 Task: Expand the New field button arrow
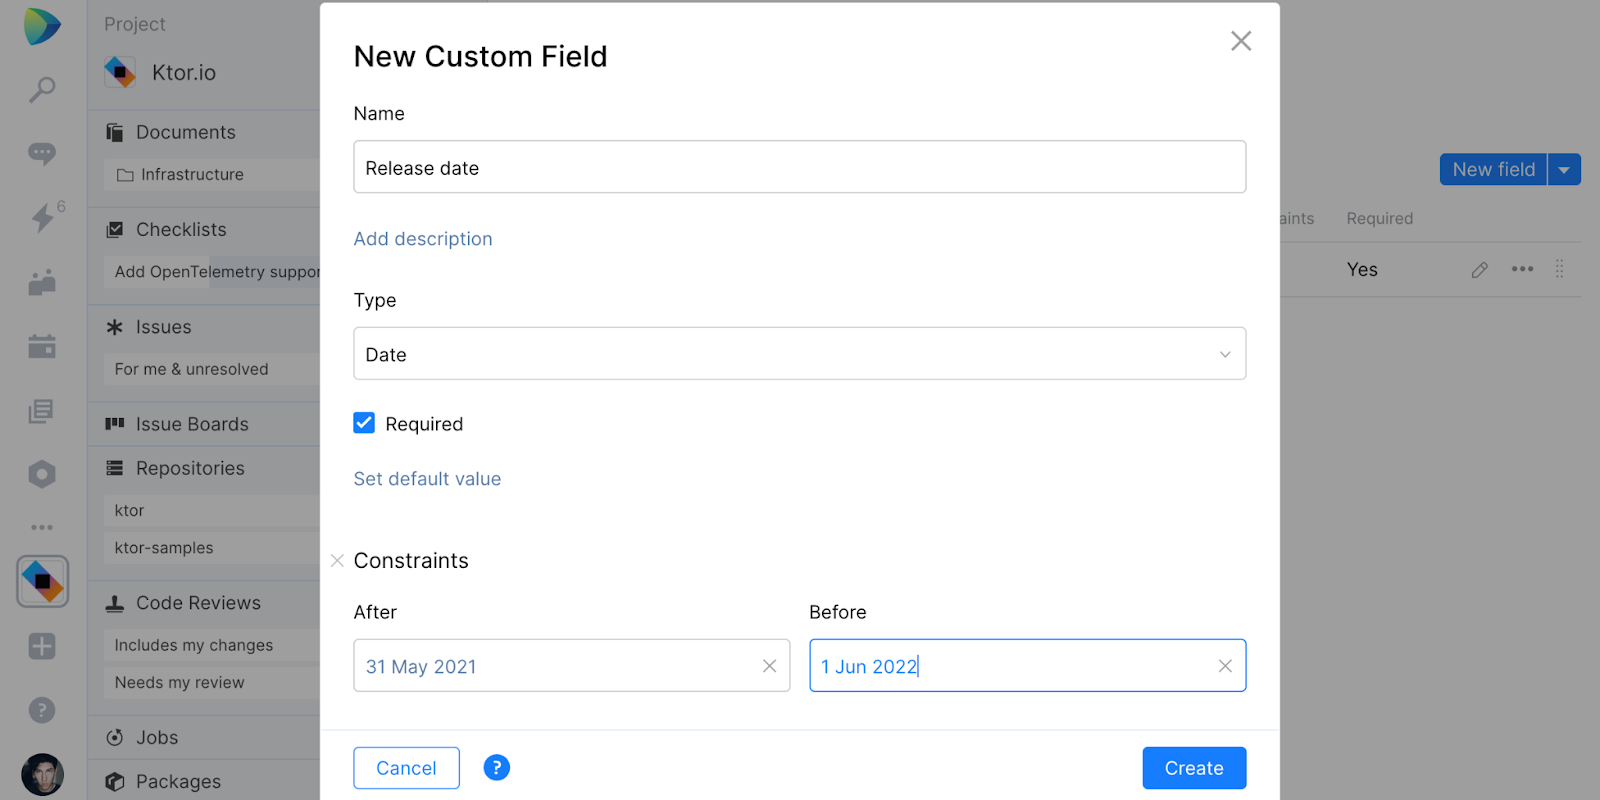click(x=1564, y=170)
